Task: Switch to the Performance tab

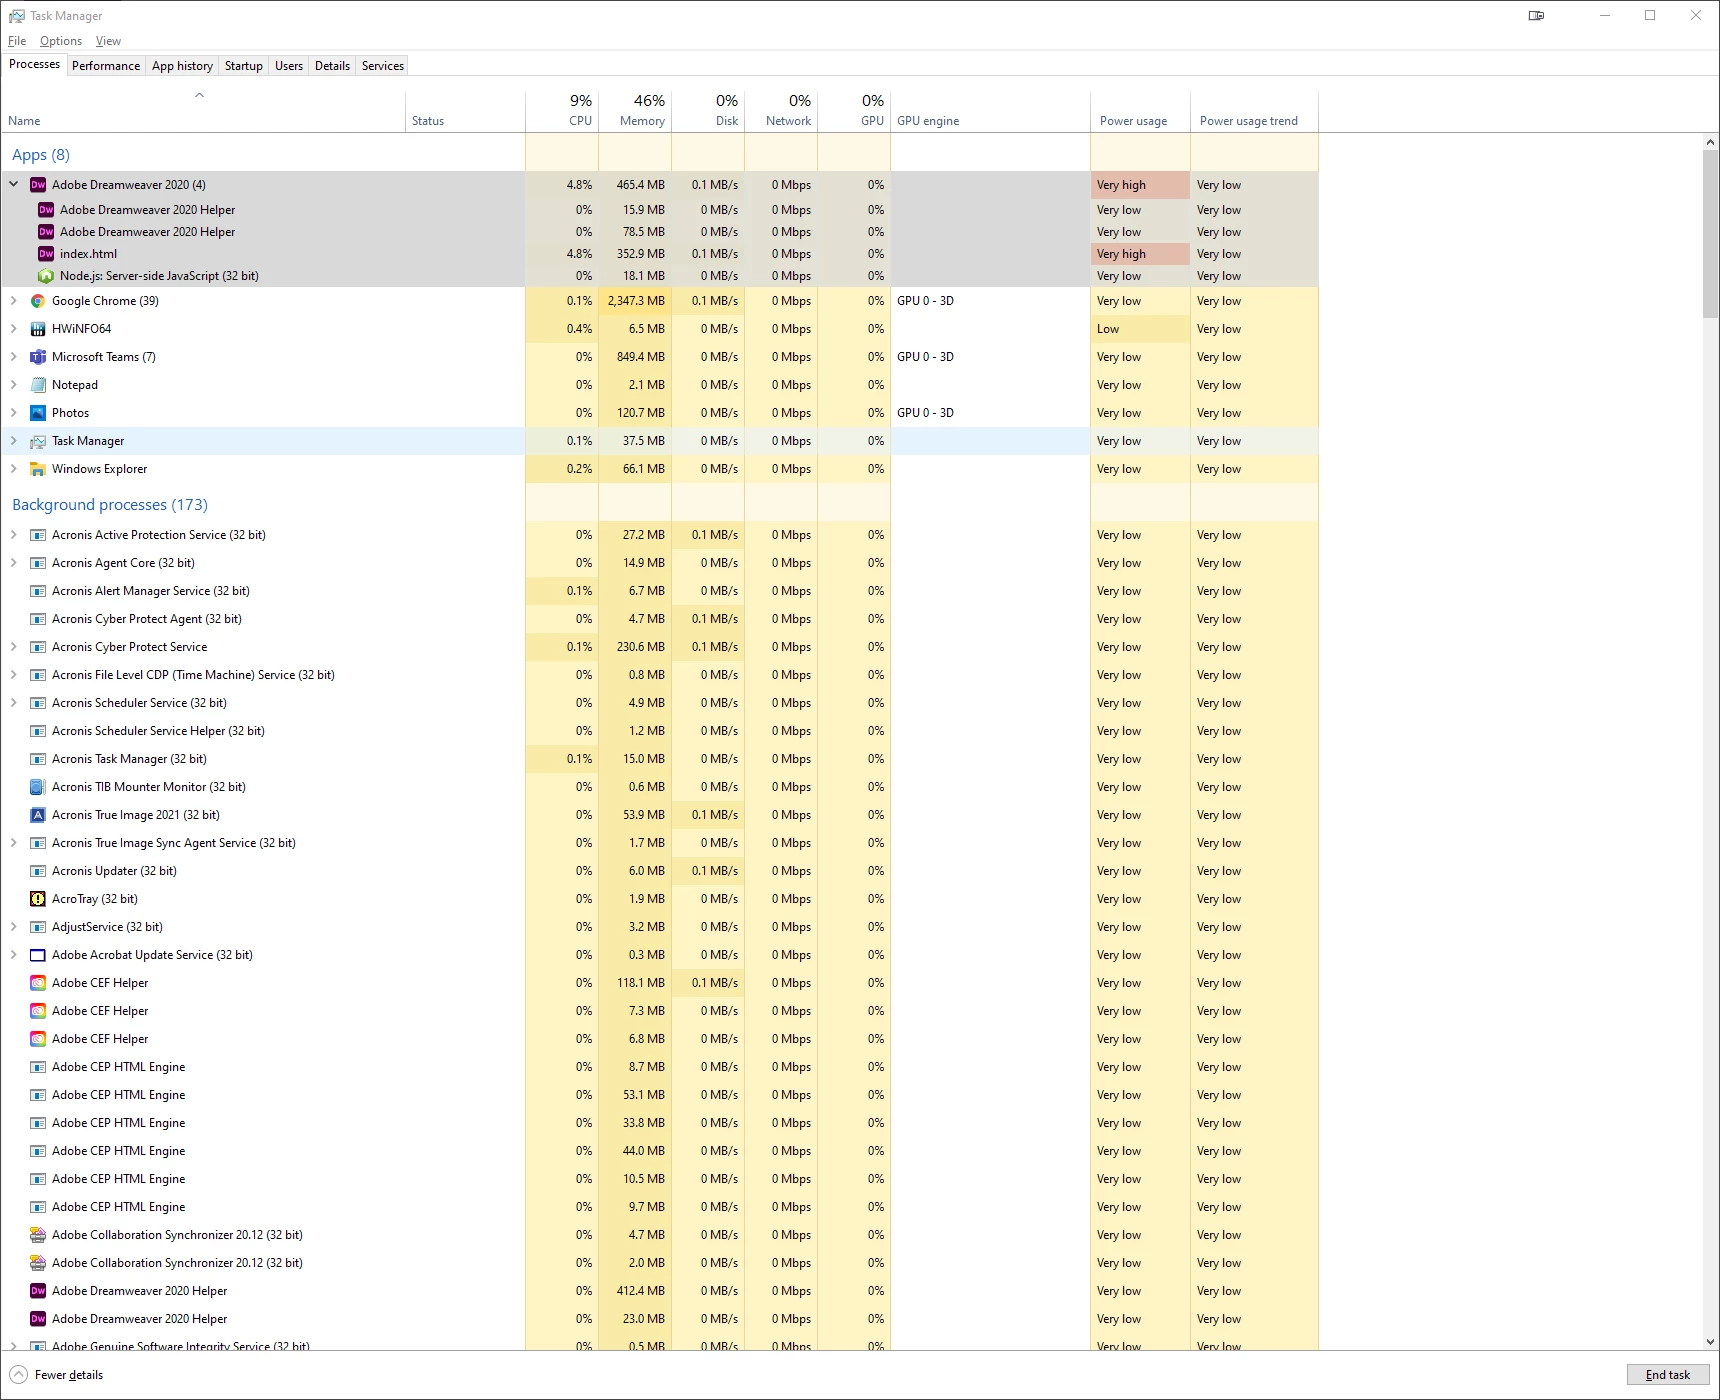Action: [x=106, y=66]
